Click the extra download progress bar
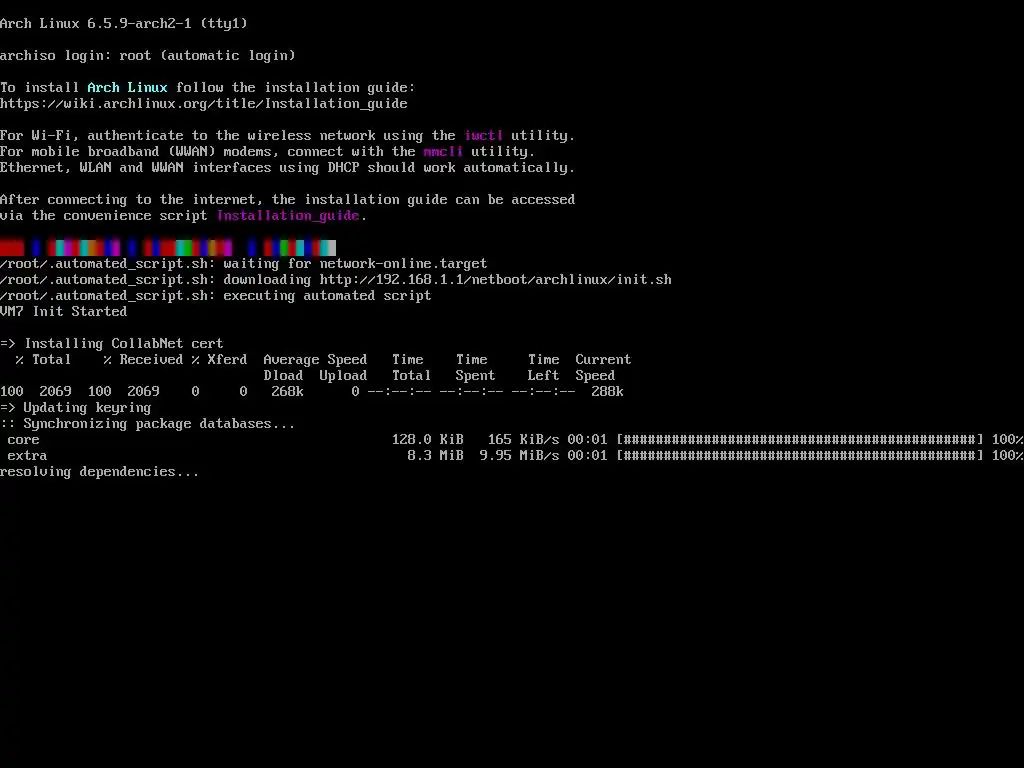Screen dimensions: 1024x768 pos(800,456)
